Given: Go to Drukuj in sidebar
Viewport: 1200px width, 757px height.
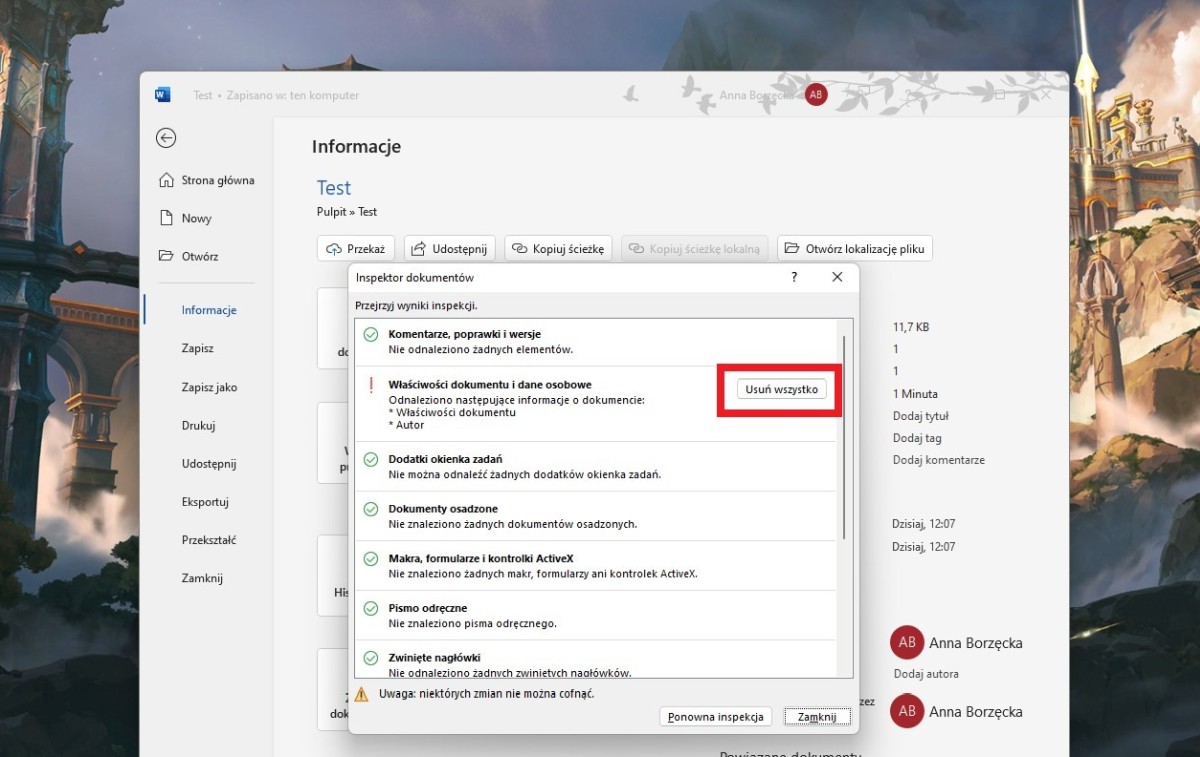Looking at the screenshot, I should [x=198, y=426].
